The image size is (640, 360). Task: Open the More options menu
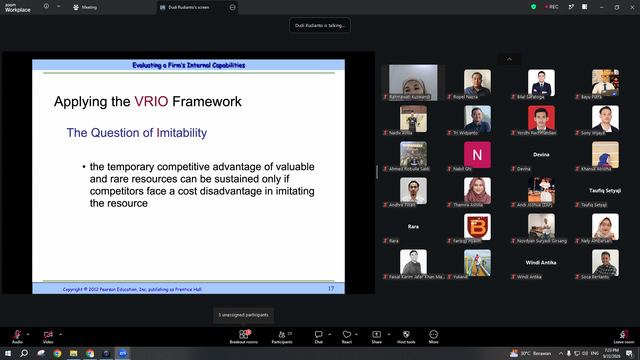coord(433,337)
